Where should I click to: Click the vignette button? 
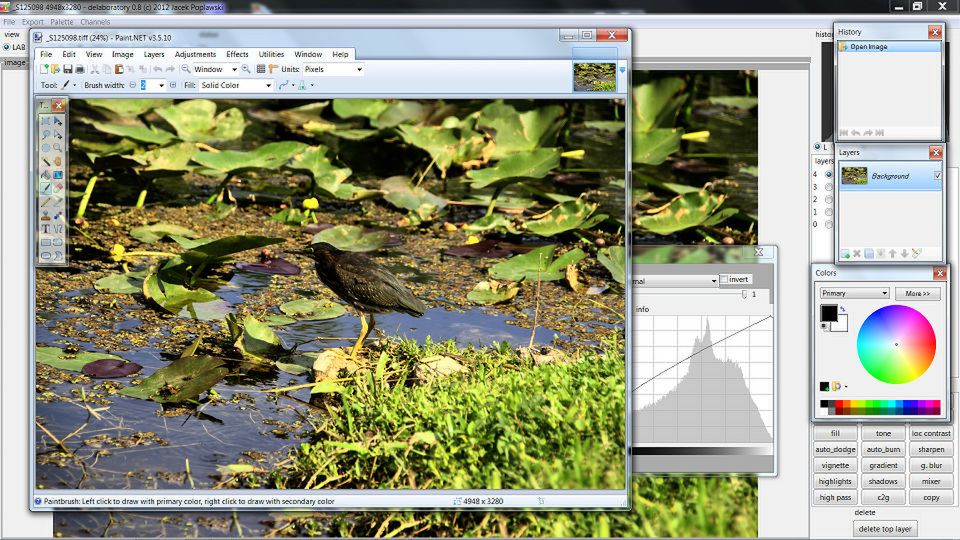point(835,465)
